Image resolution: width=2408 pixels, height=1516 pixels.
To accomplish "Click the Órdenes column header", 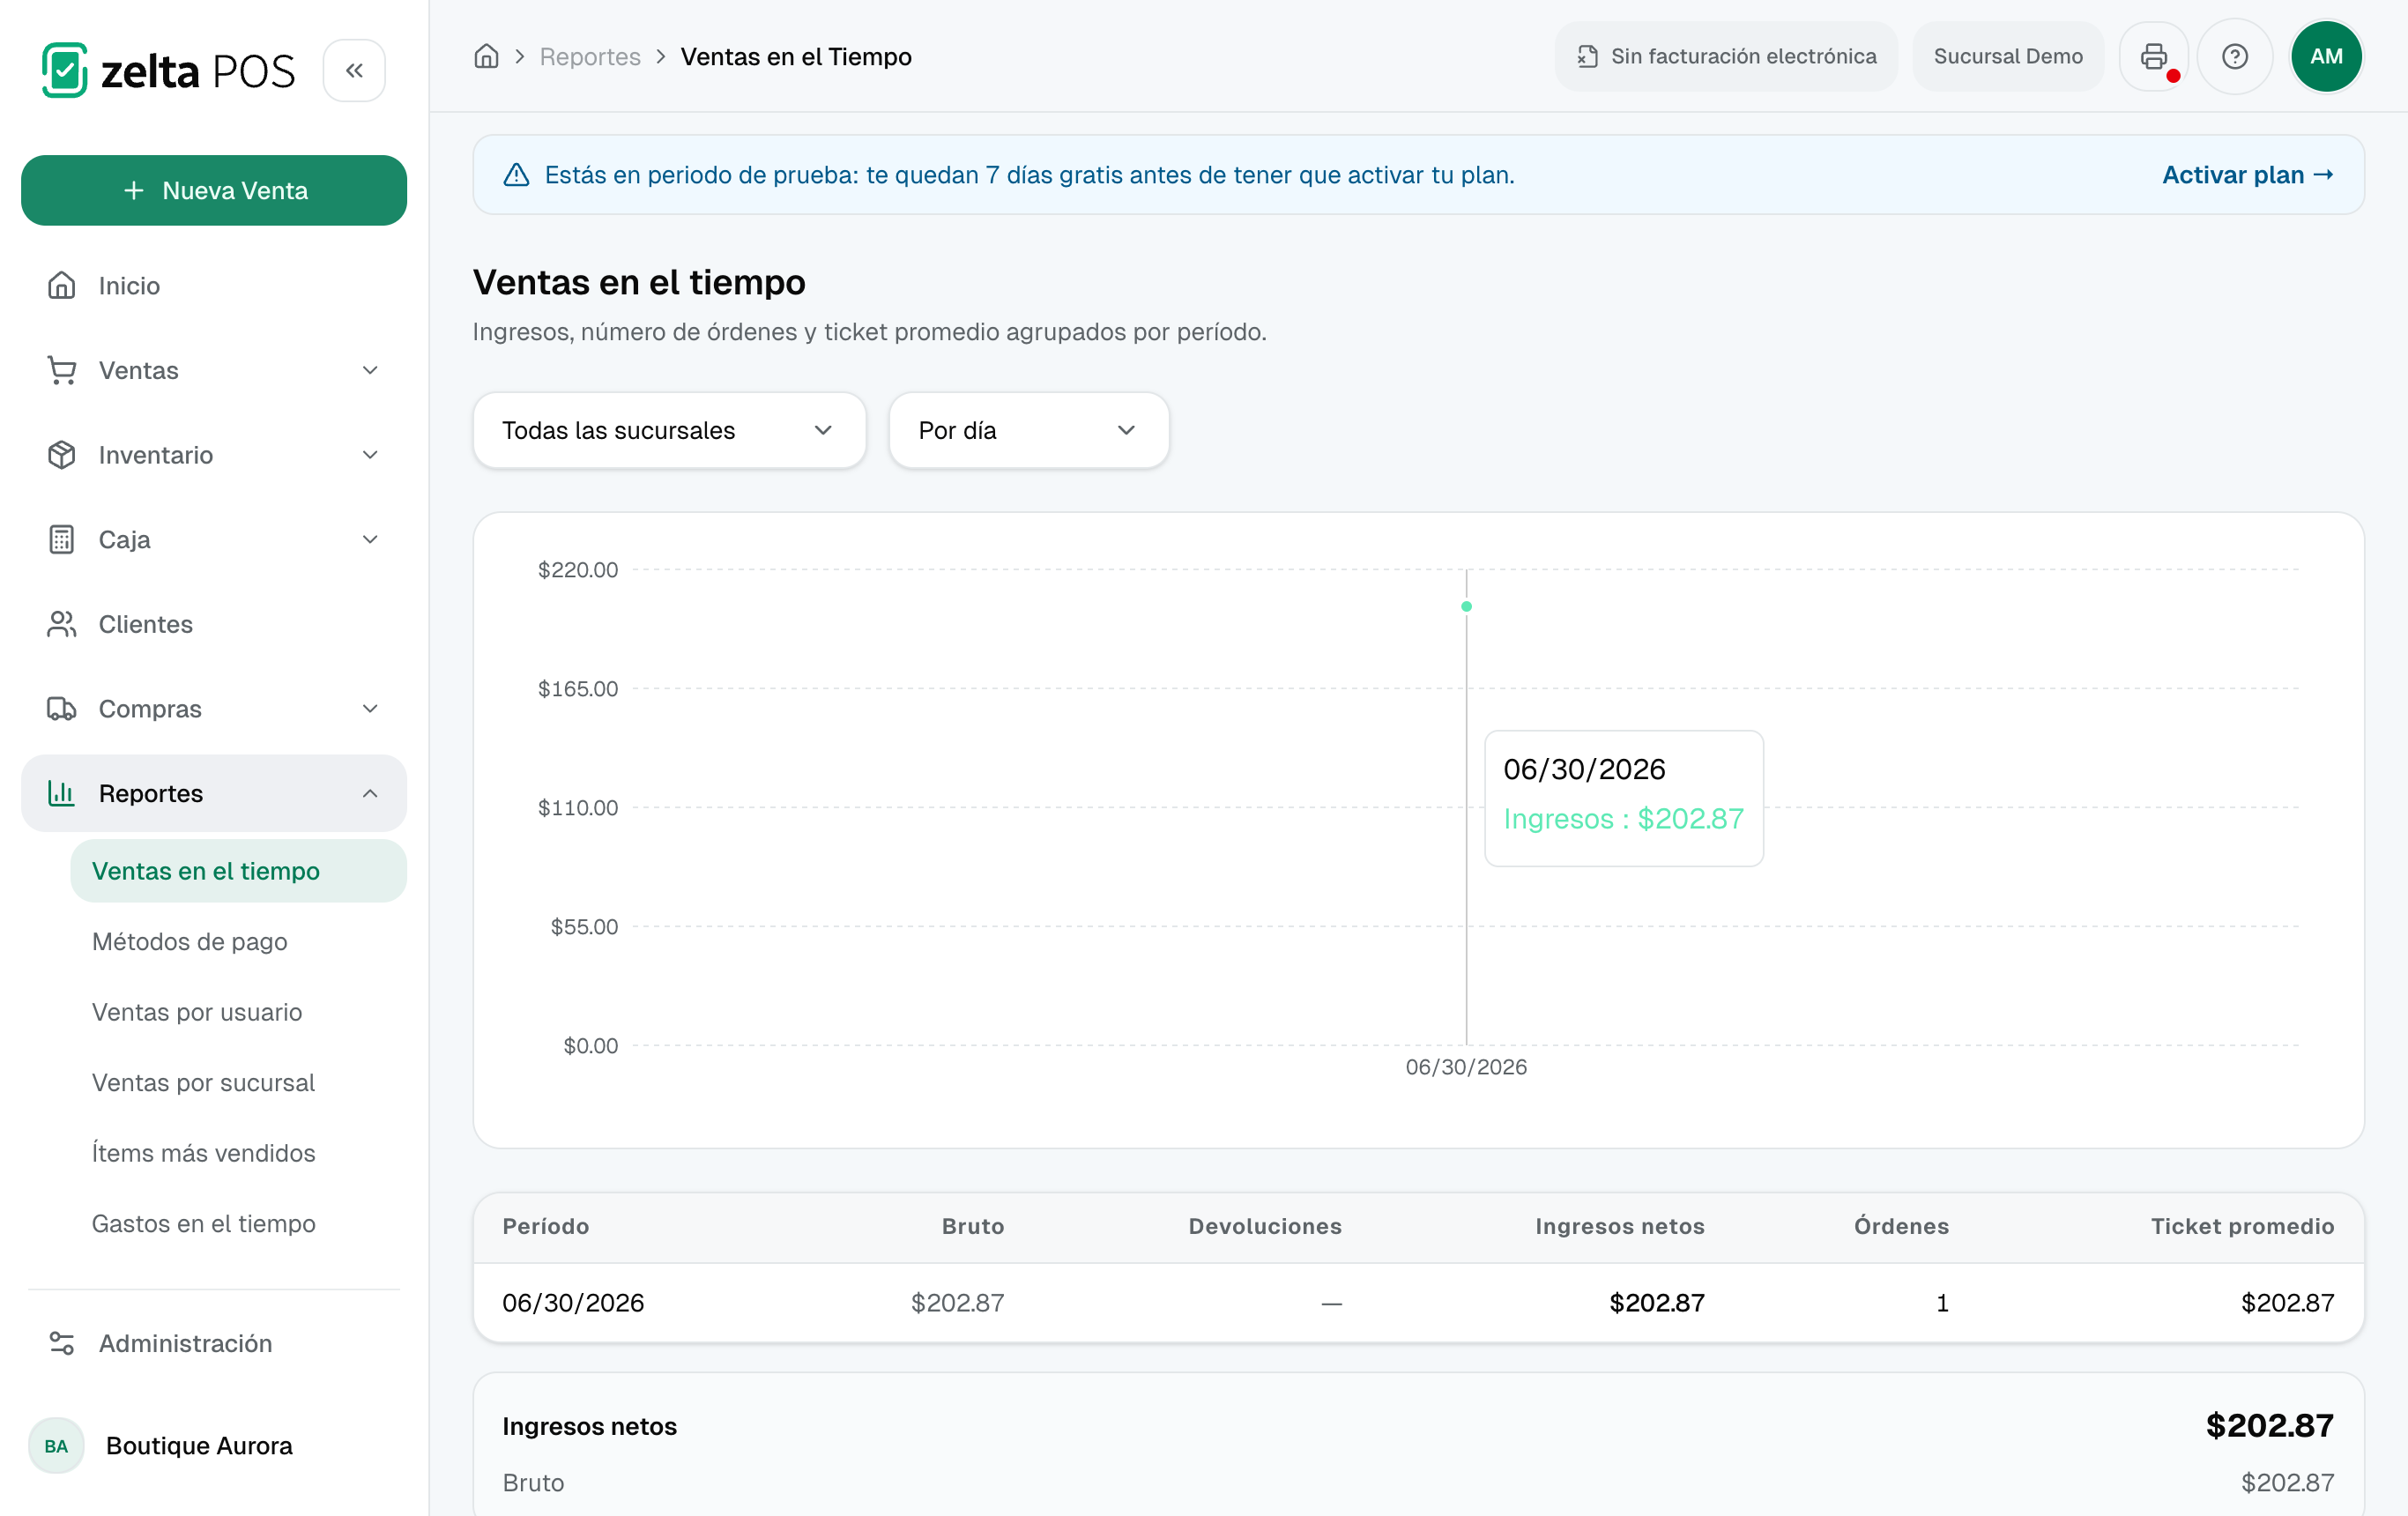I will point(1901,1226).
